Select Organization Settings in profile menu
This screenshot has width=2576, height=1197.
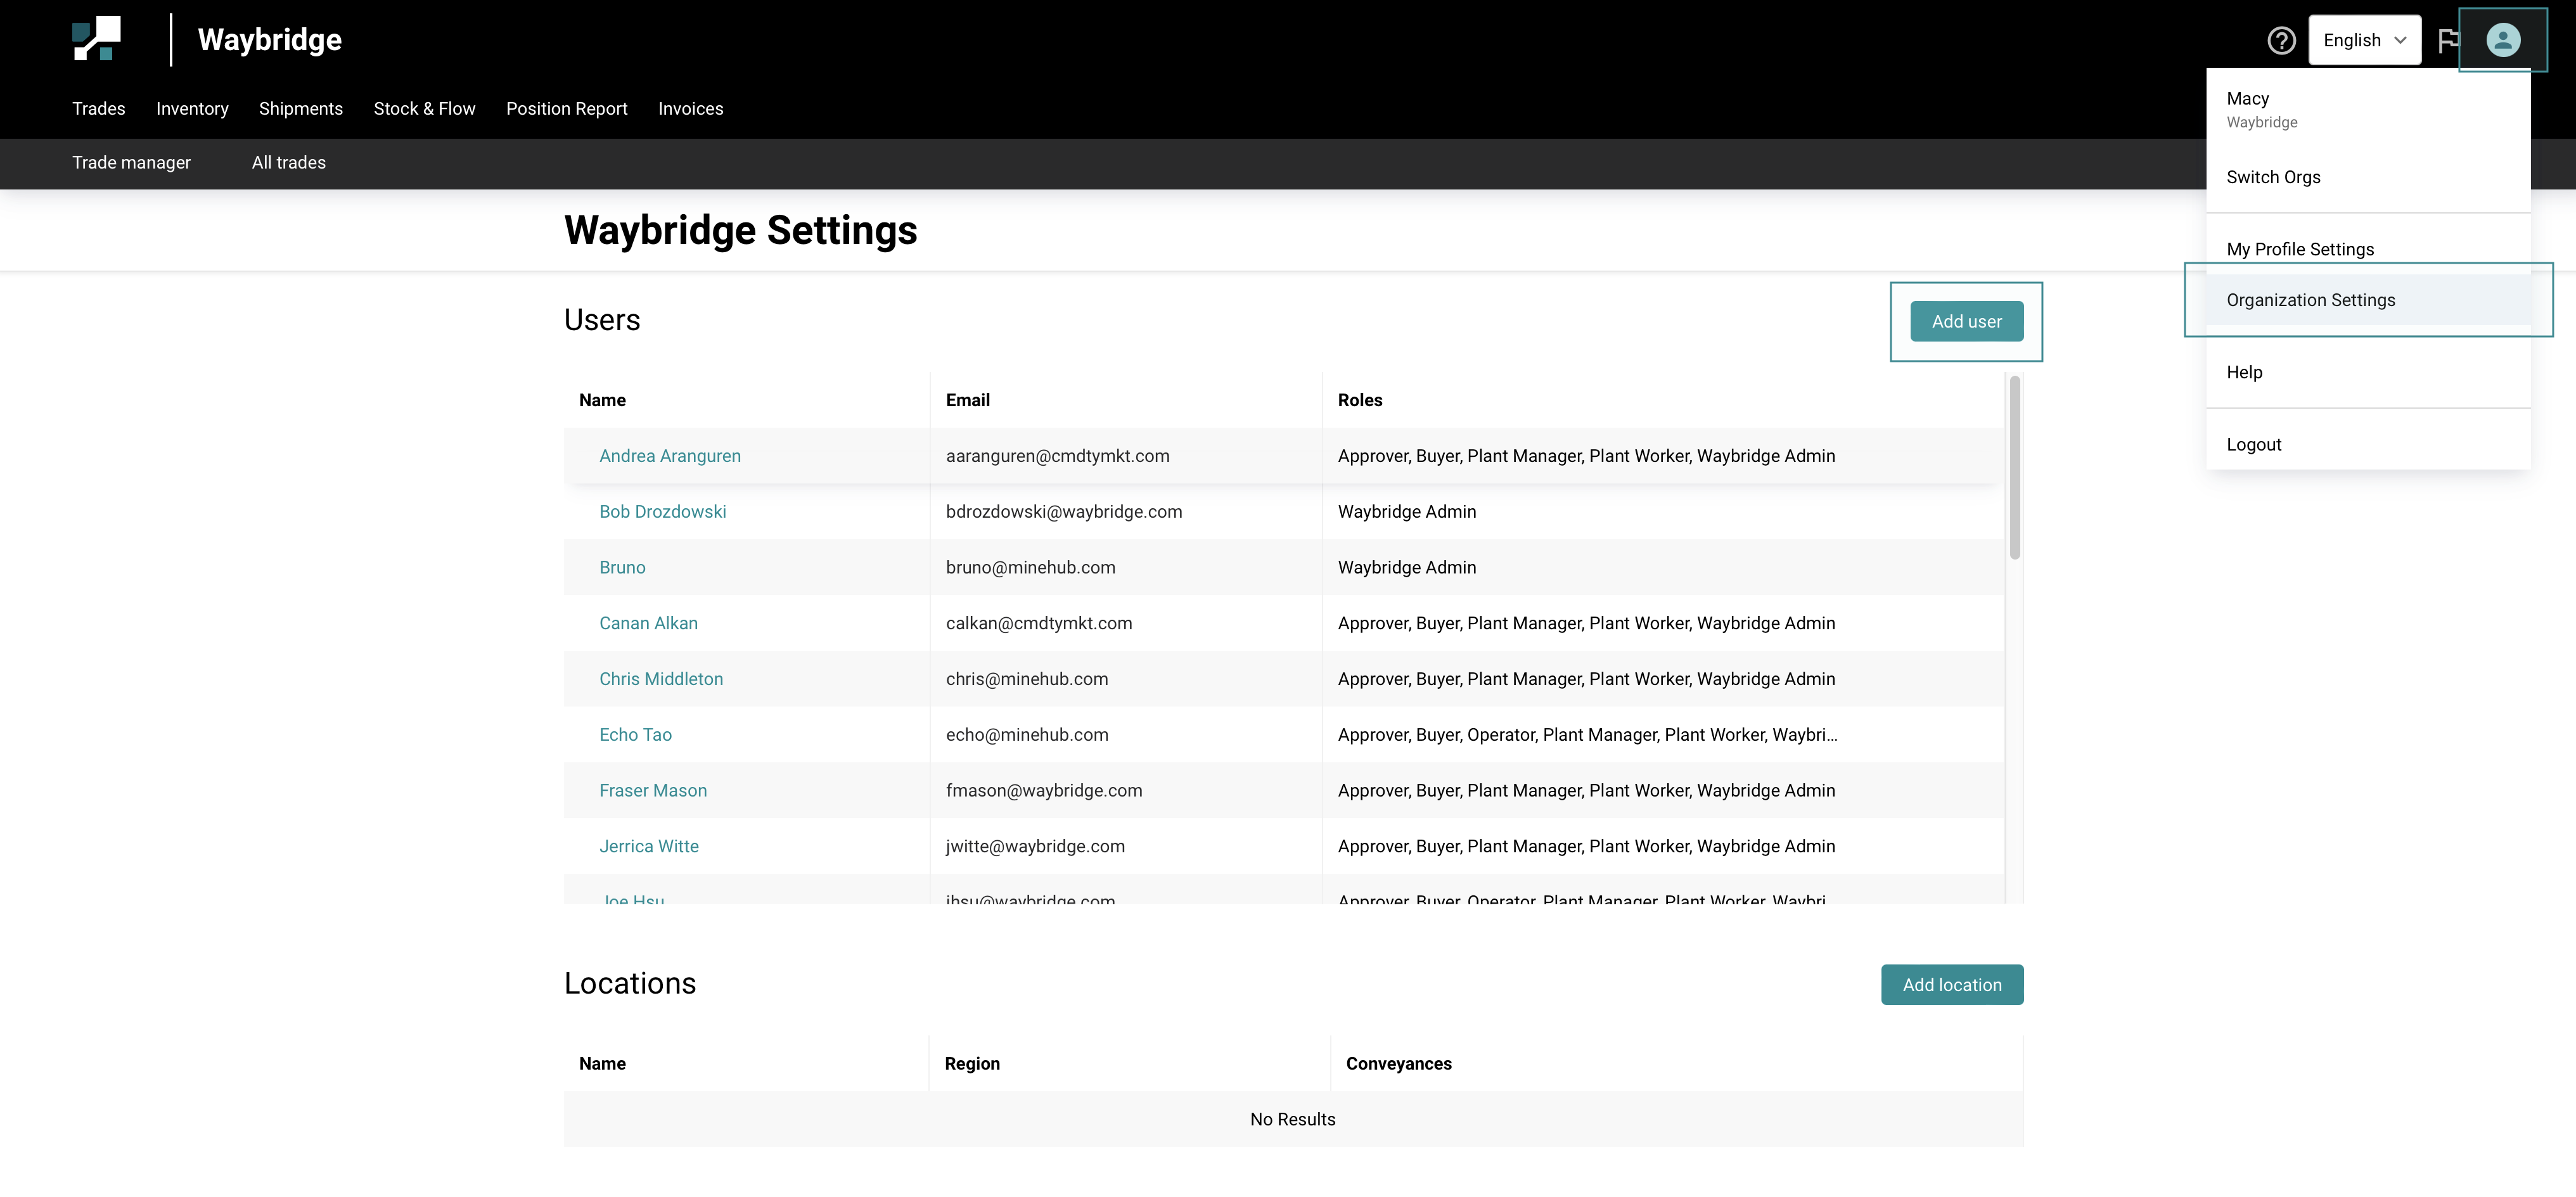click(x=2310, y=300)
